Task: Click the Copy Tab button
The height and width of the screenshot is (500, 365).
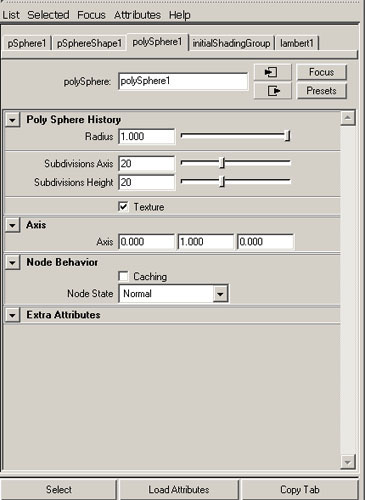Action: pyautogui.click(x=300, y=489)
